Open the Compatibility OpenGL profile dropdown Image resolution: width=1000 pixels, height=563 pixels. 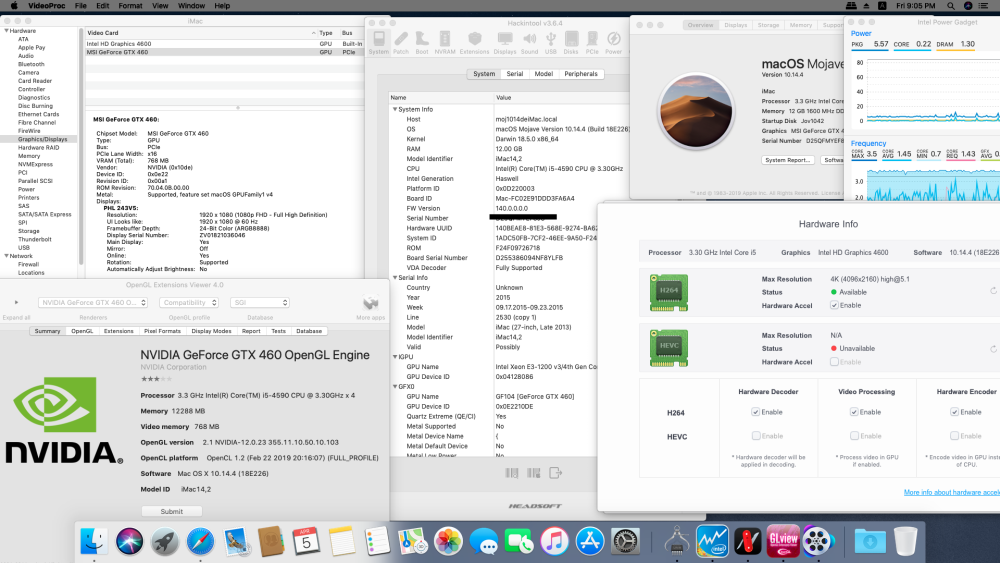click(x=189, y=303)
